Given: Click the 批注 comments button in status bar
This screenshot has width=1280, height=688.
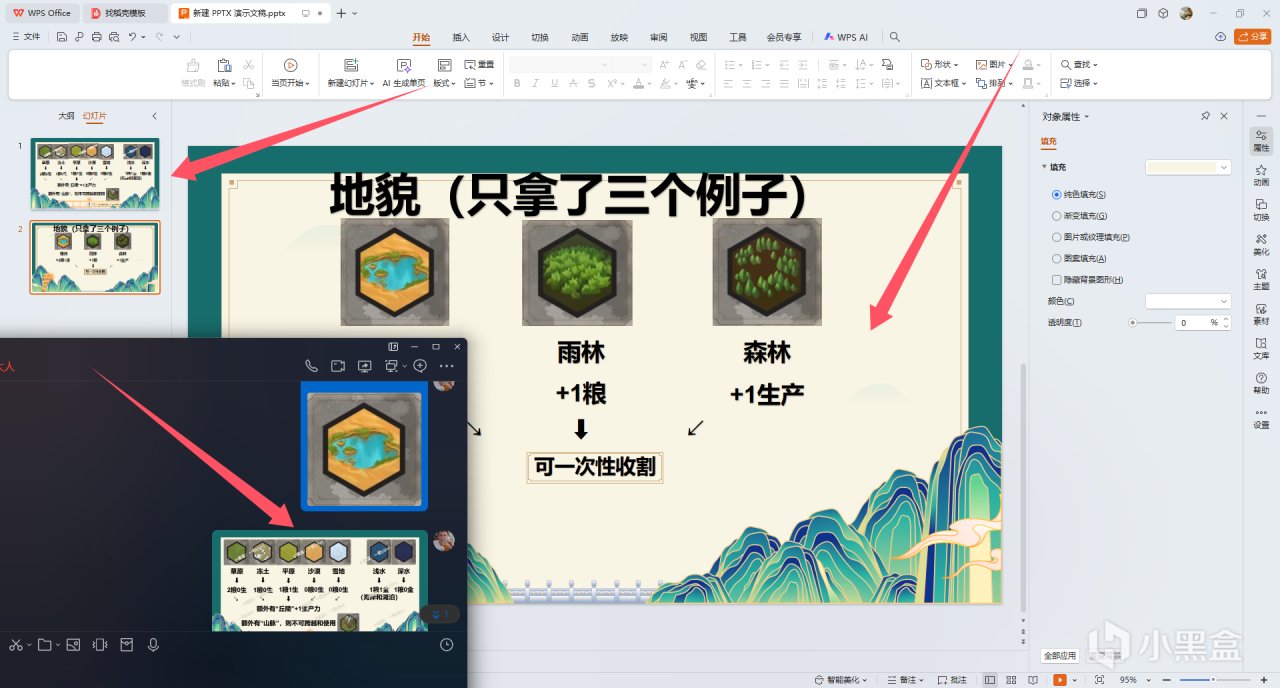Looking at the screenshot, I should [x=954, y=680].
